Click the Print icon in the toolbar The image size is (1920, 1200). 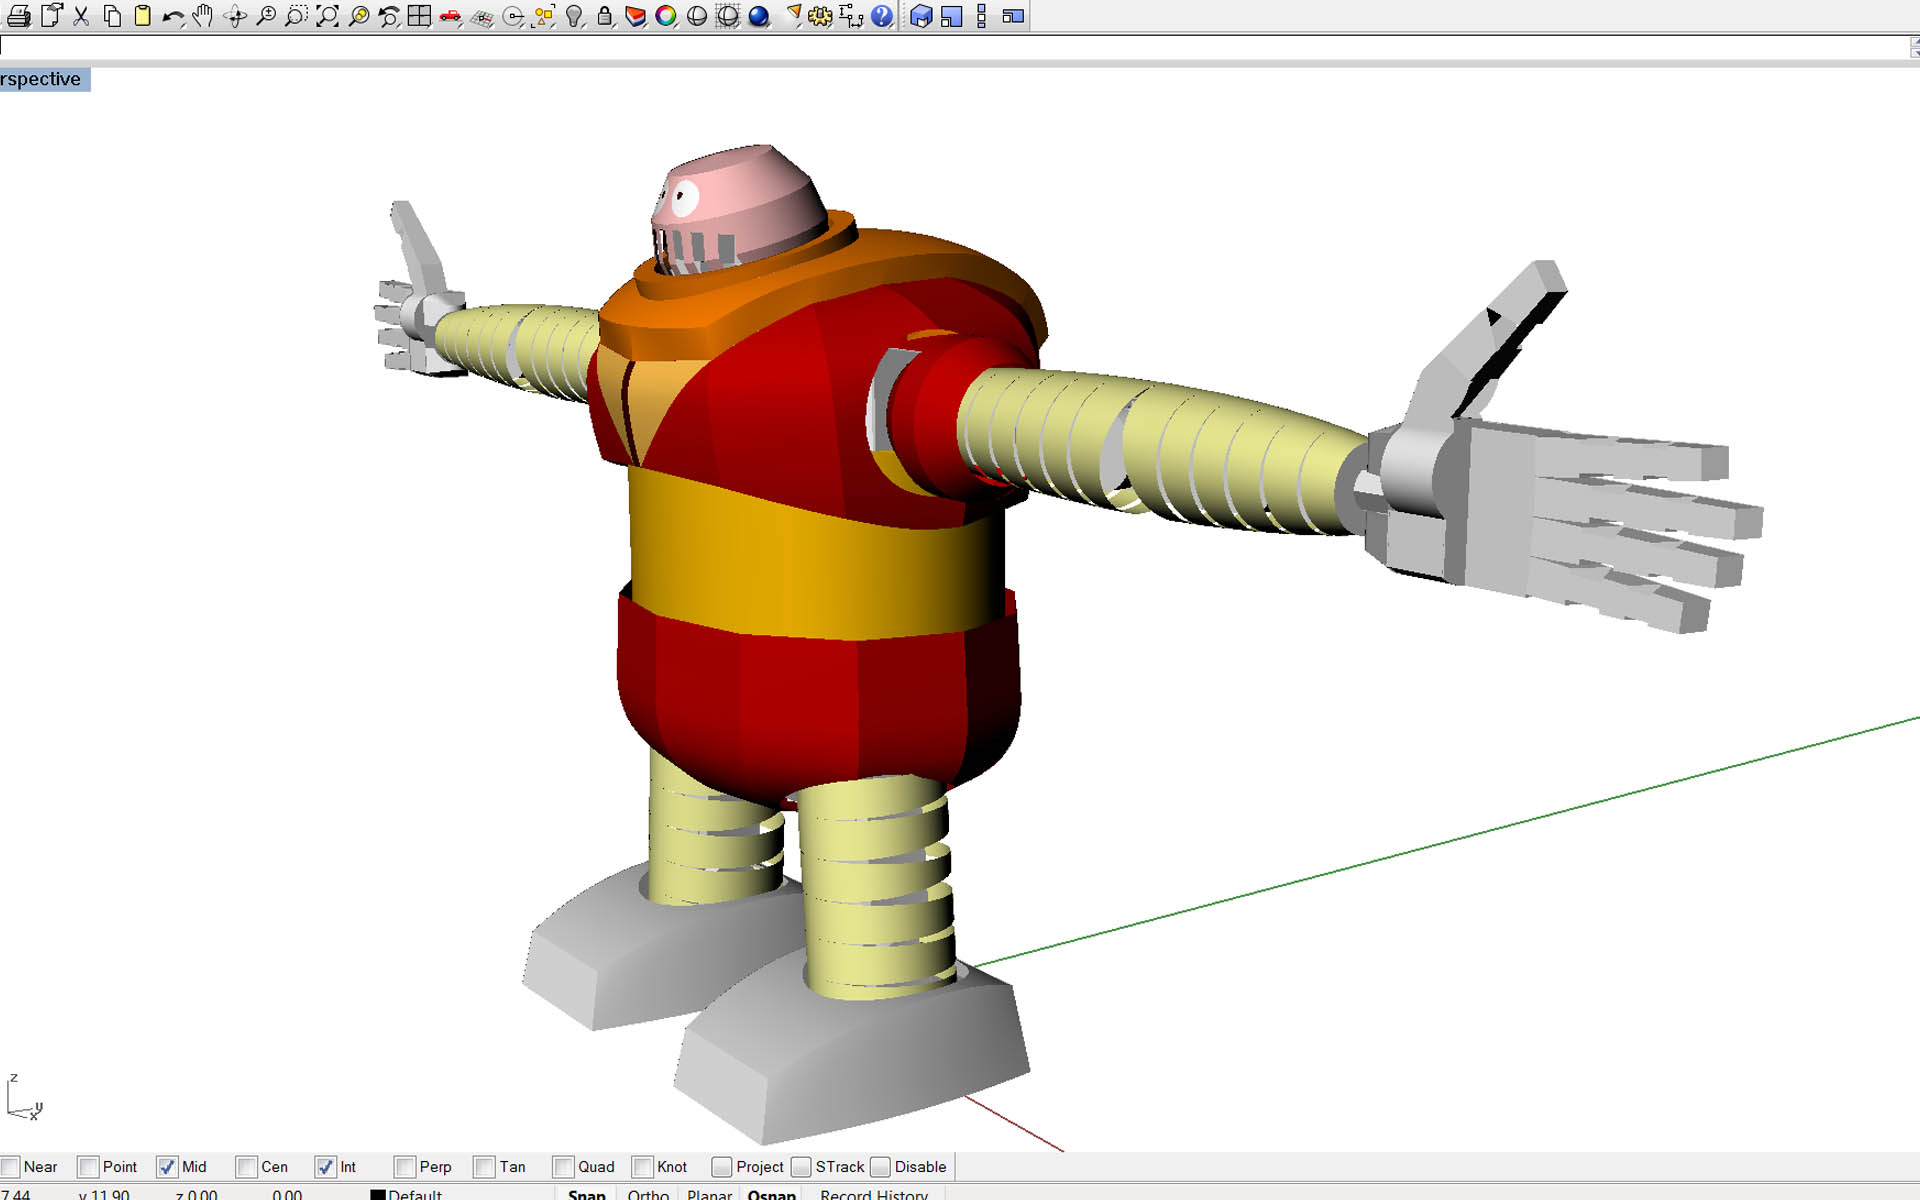[x=18, y=16]
